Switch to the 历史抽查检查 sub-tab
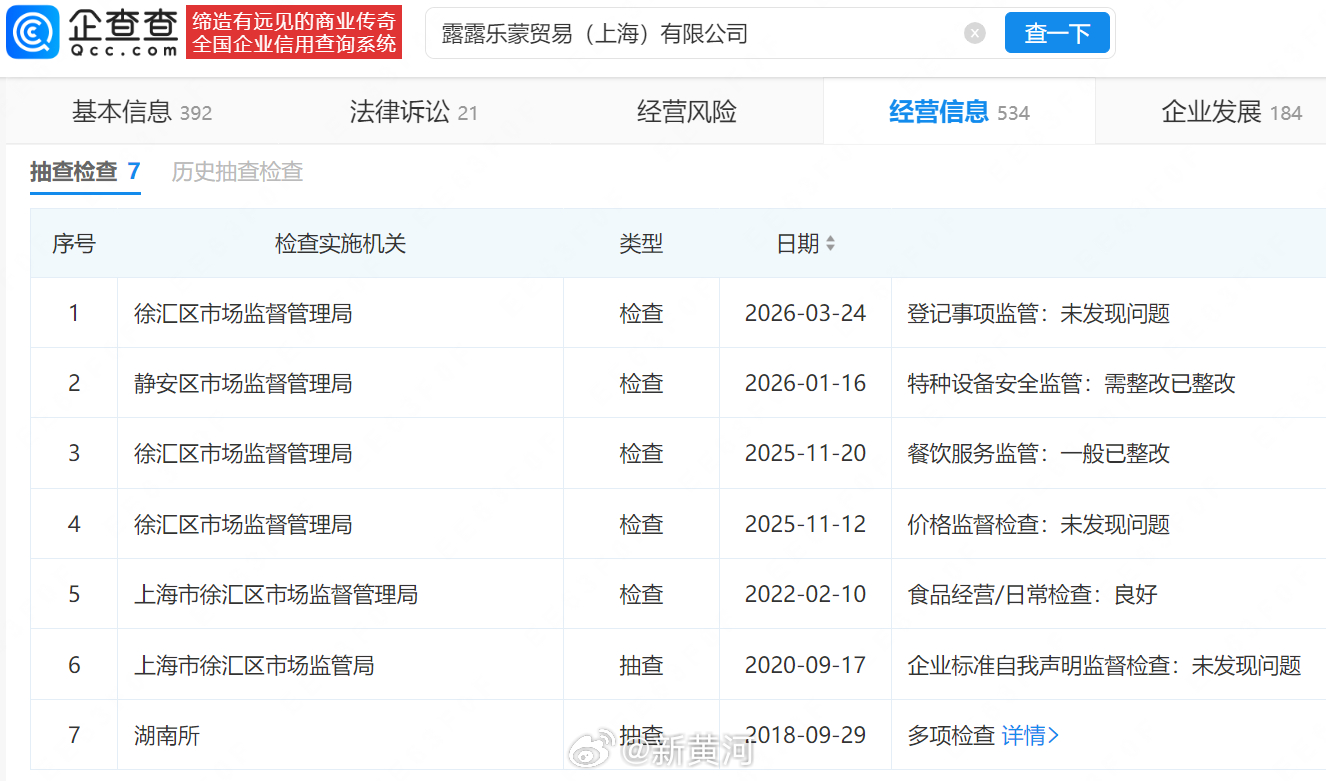The width and height of the screenshot is (1326, 781). click(237, 171)
